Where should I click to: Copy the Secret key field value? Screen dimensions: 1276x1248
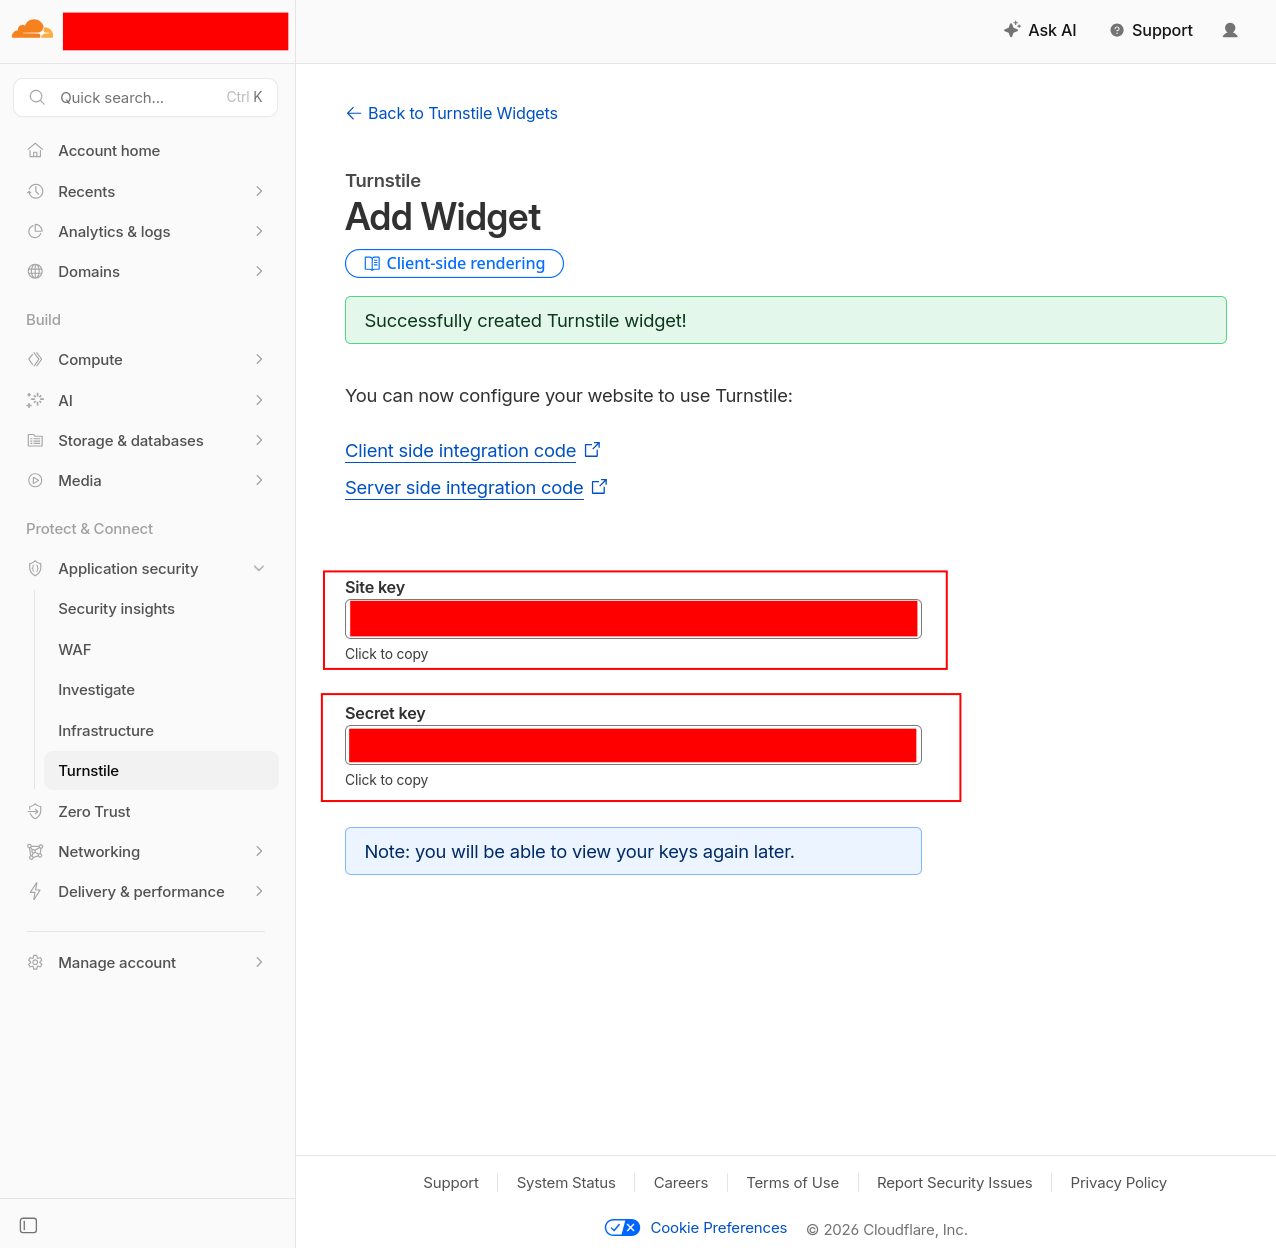tap(633, 745)
